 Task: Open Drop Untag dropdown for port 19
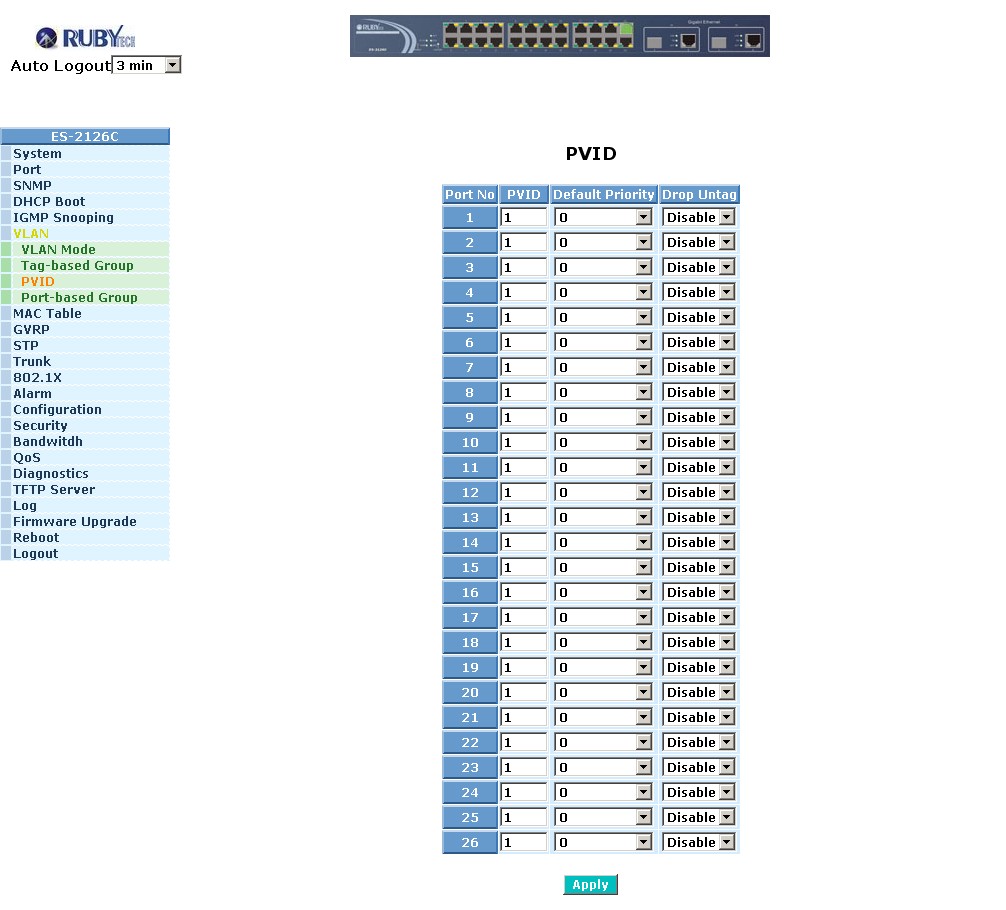(x=699, y=667)
